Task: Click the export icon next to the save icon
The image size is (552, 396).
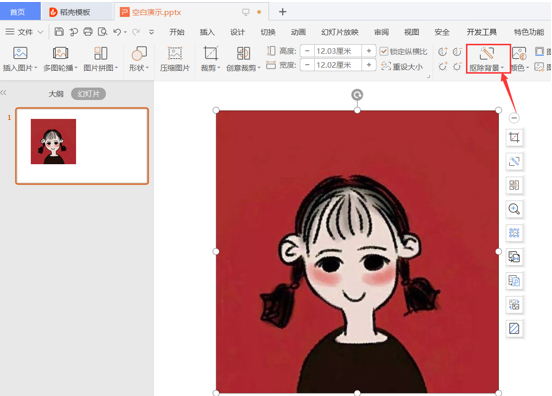Action: click(74, 32)
